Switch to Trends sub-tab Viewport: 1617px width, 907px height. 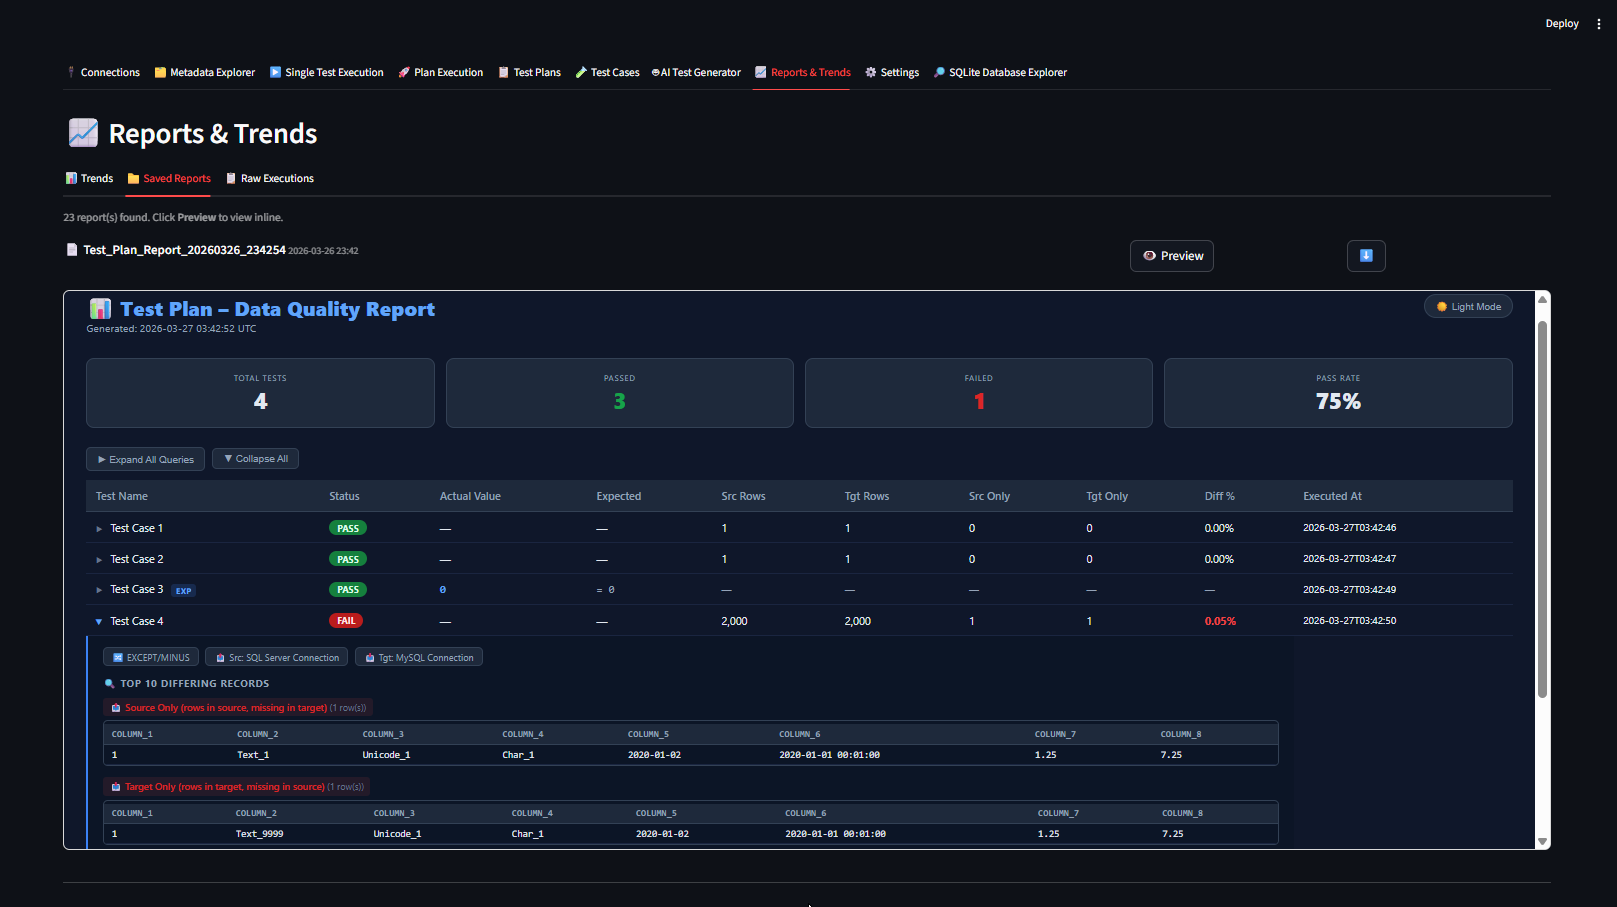[x=89, y=178]
